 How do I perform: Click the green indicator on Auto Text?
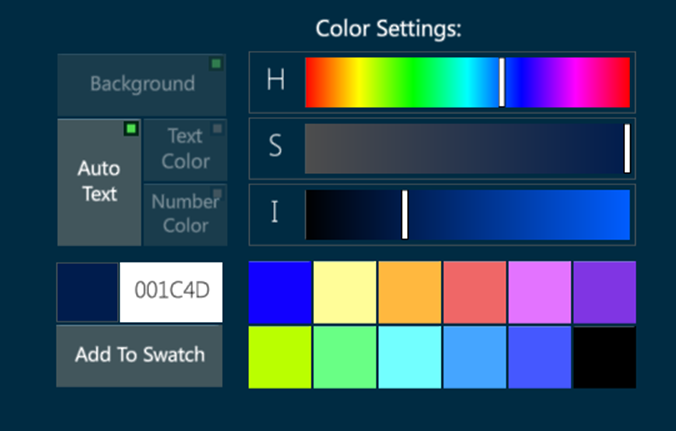pos(131,128)
